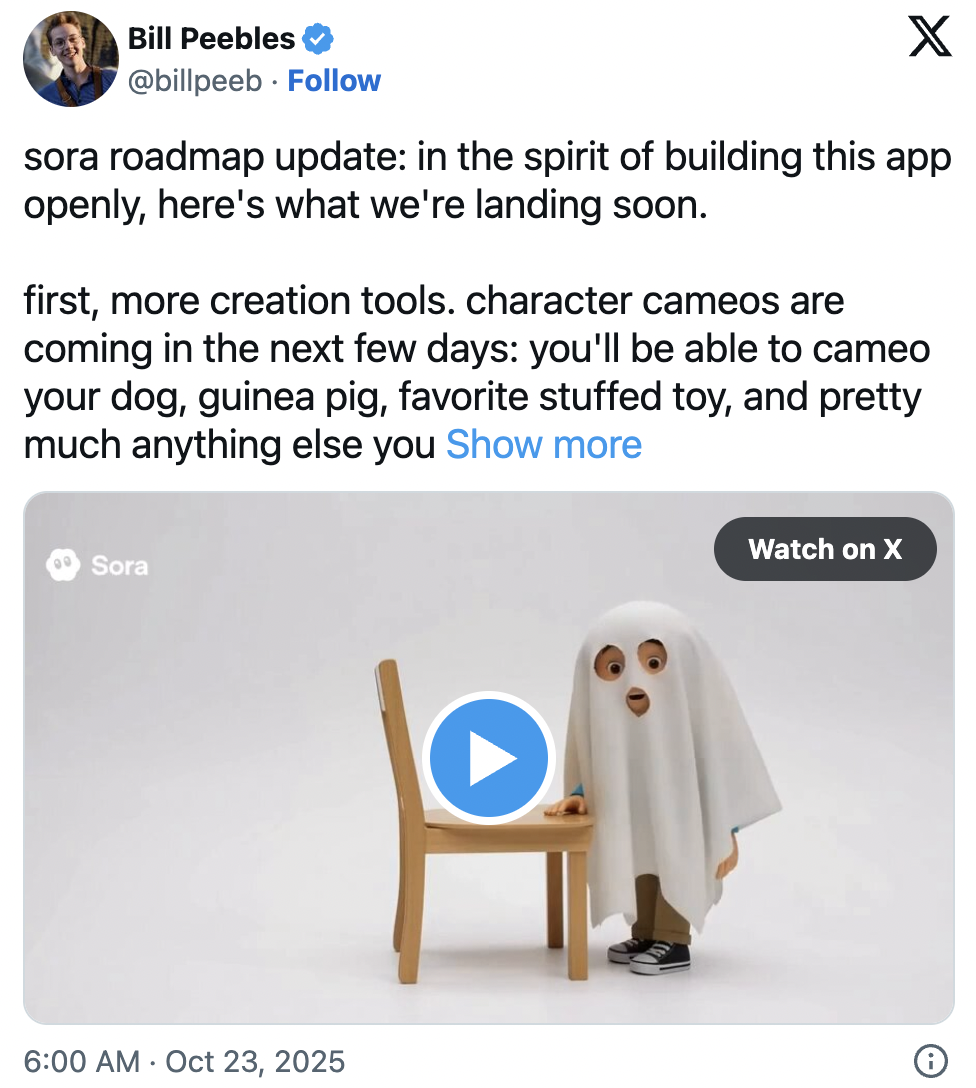Open Bill Peebles' profile avatar

[70, 59]
